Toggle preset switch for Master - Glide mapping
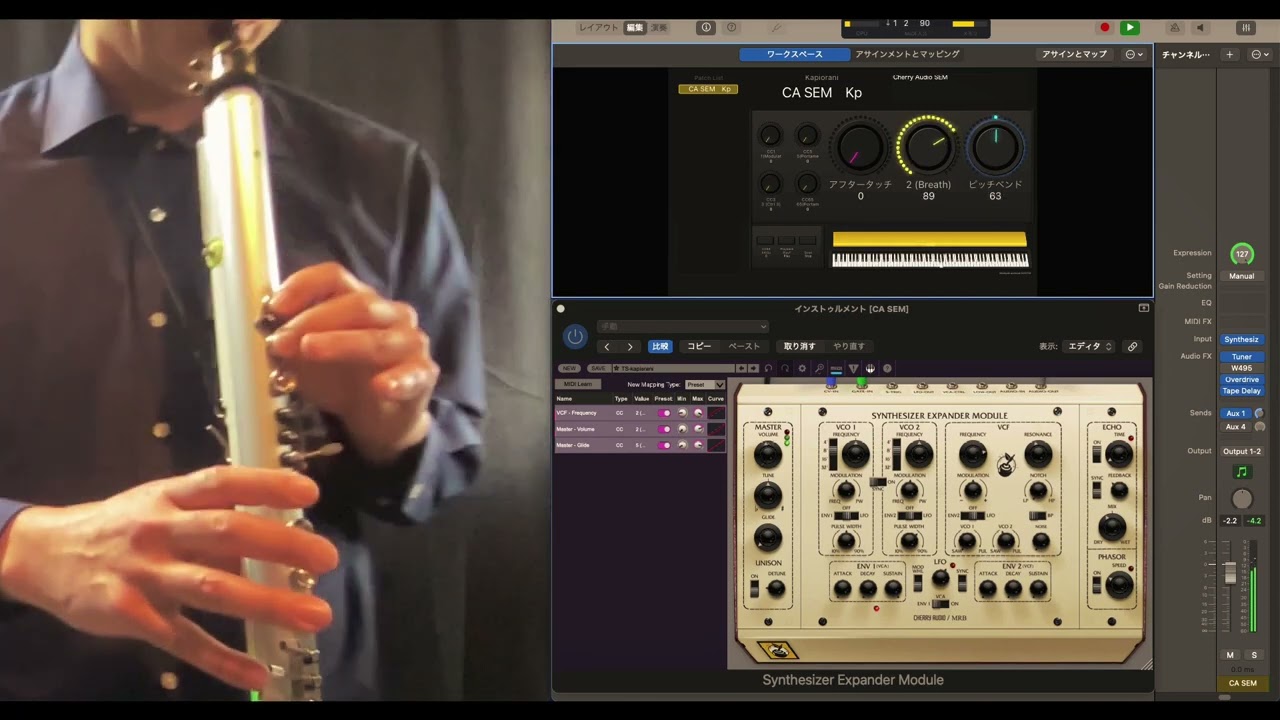Screen dimensions: 1280x720 (664, 445)
